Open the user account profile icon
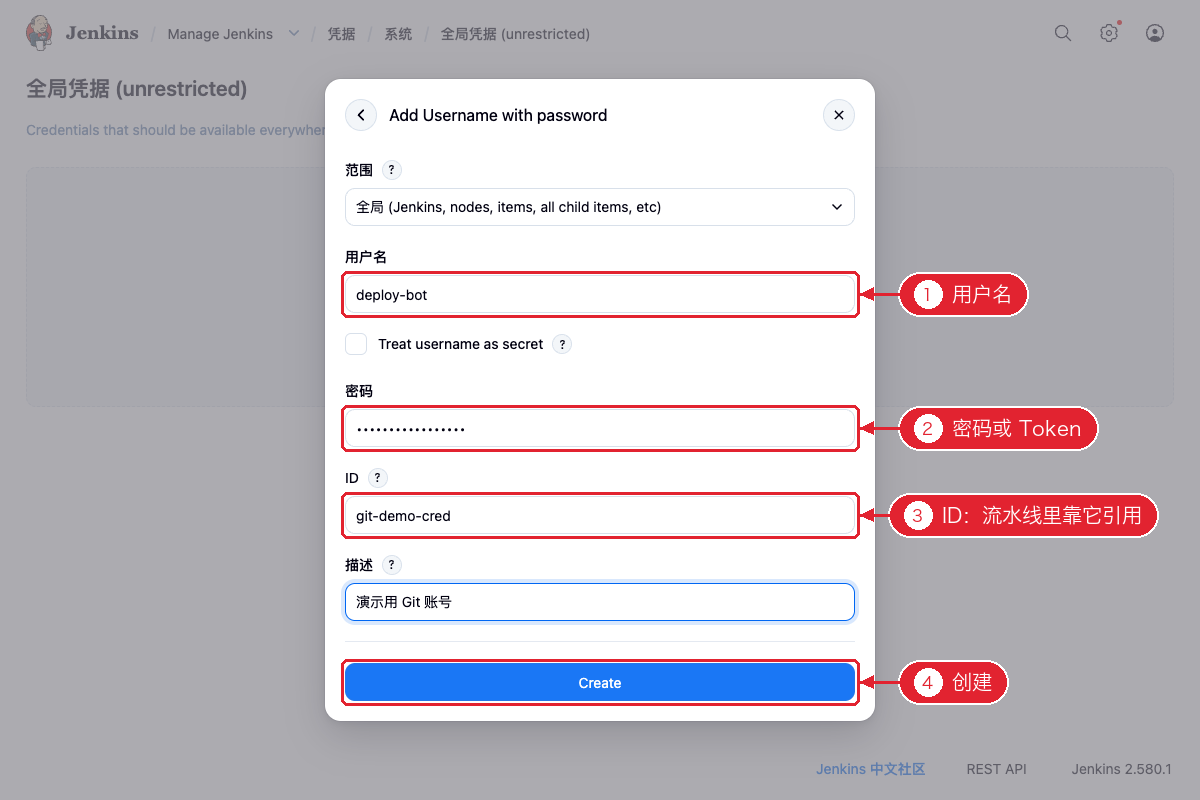This screenshot has width=1200, height=800. coord(1155,33)
